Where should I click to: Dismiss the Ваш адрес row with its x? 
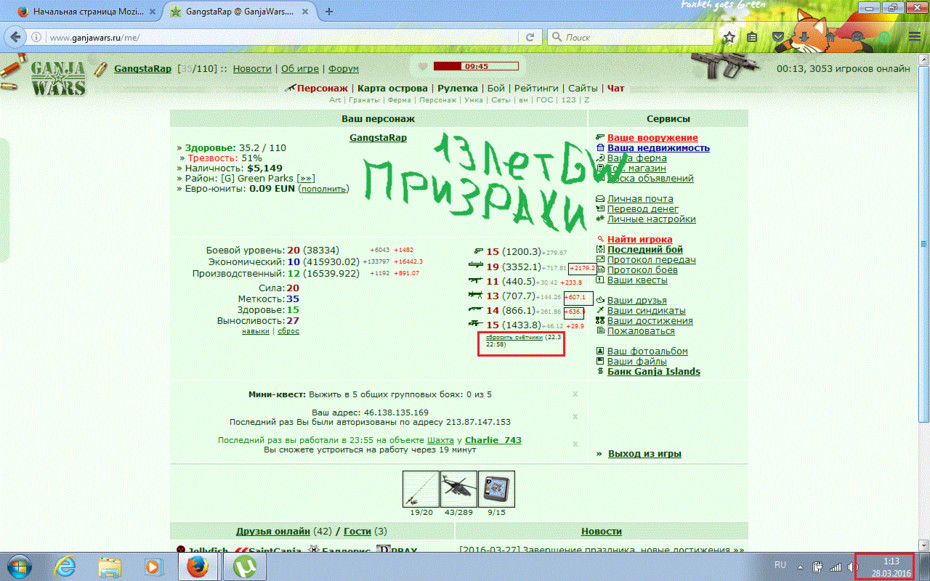575,417
